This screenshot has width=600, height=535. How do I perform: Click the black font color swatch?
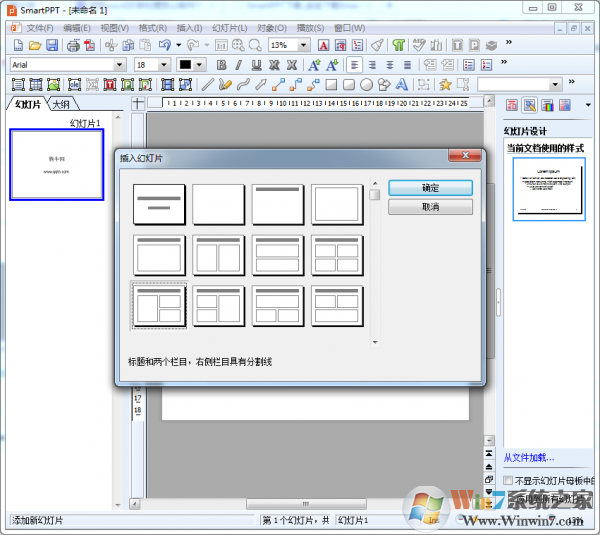[x=185, y=65]
